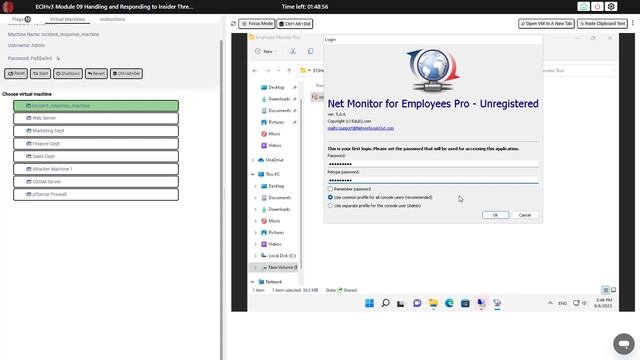Select the OSSIM Server virtual machine

tap(96, 182)
